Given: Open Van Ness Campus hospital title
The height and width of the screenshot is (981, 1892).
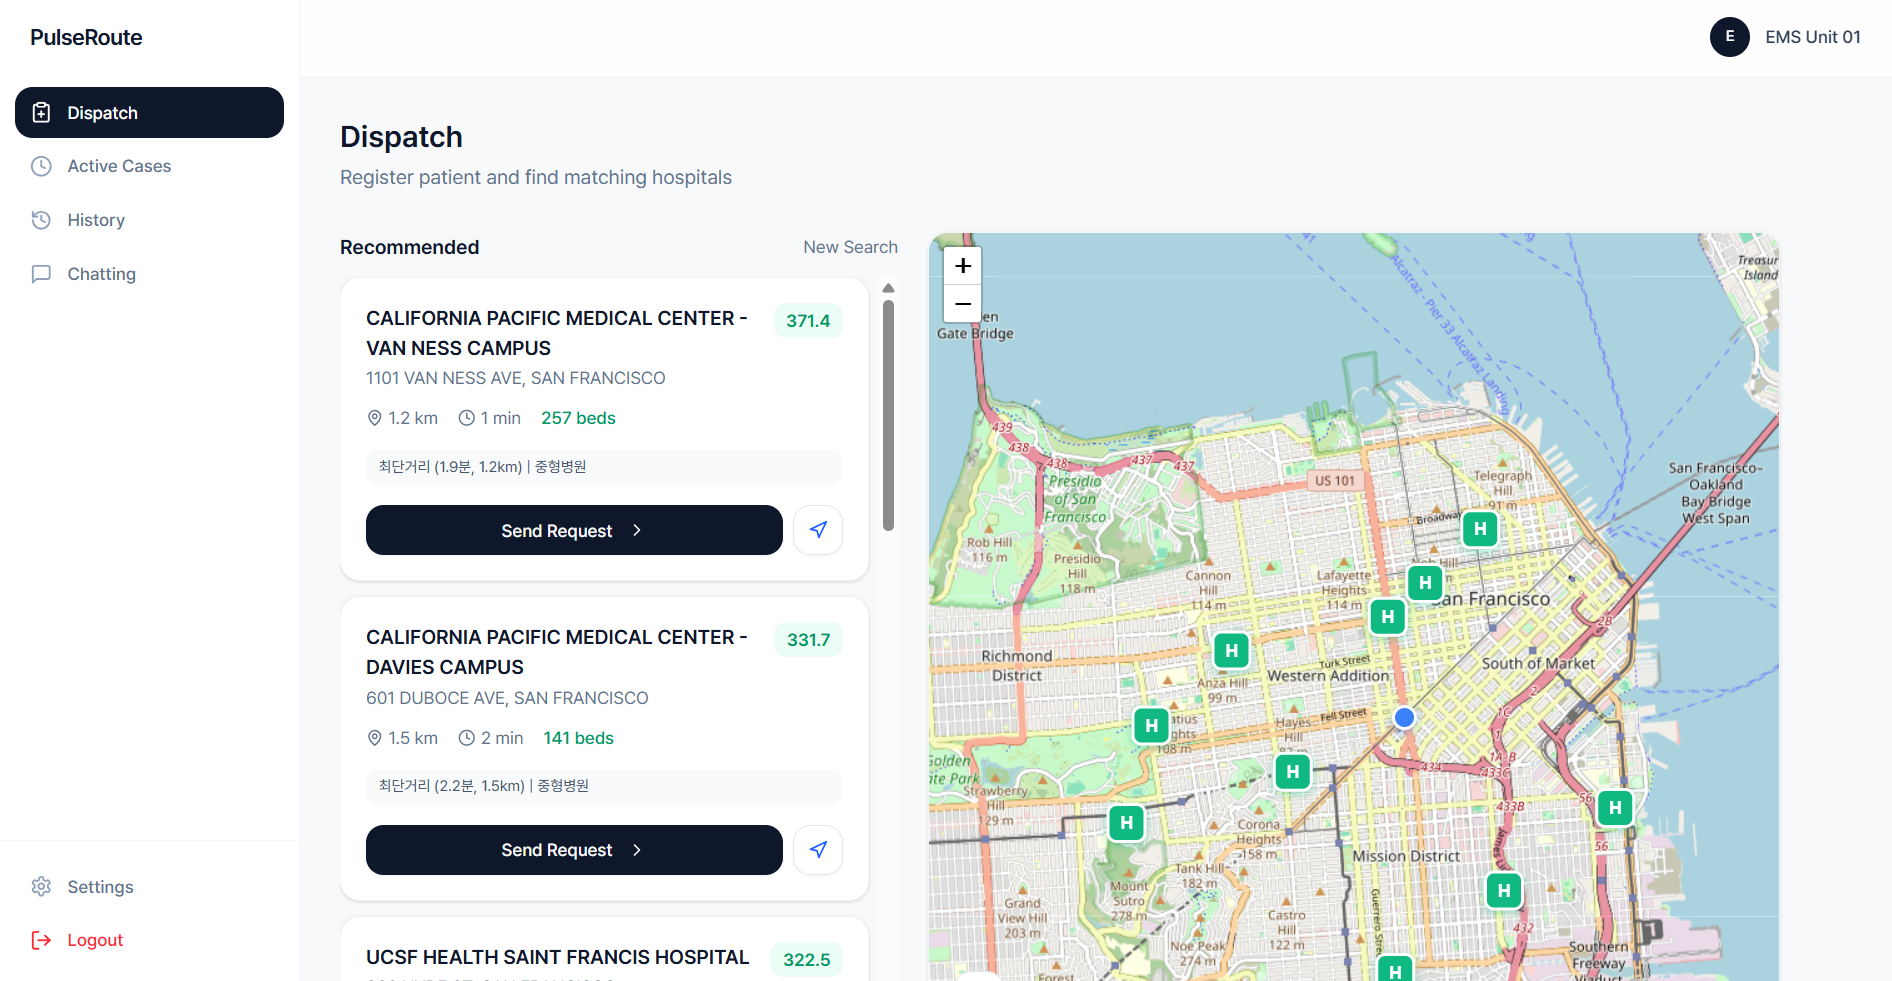Looking at the screenshot, I should tap(557, 333).
